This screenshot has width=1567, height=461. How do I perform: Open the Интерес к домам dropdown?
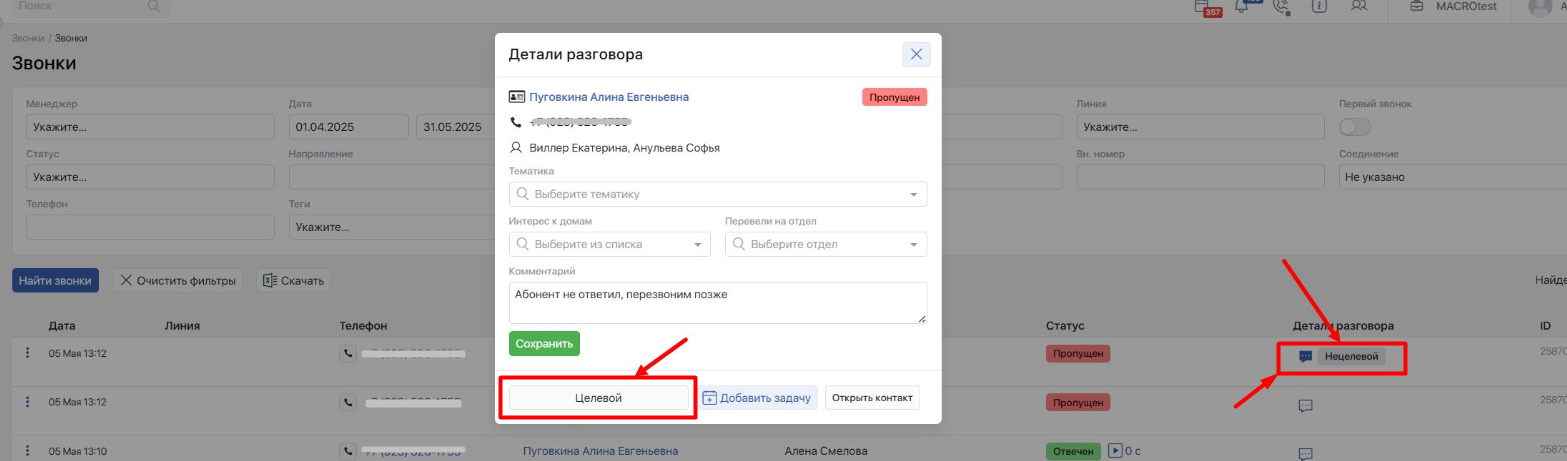point(610,244)
